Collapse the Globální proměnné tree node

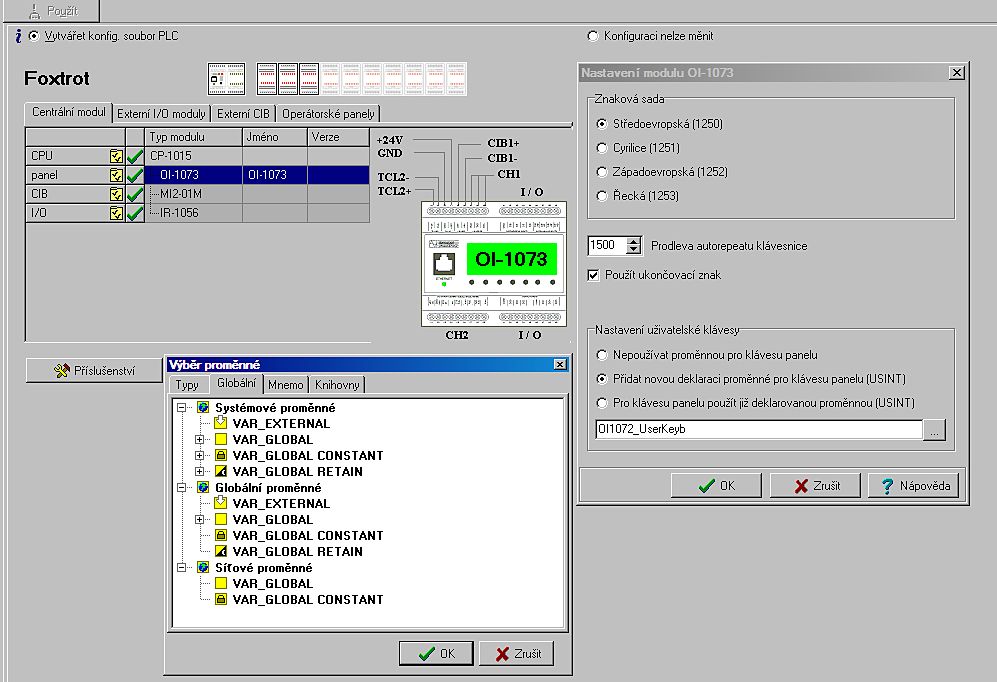point(182,488)
